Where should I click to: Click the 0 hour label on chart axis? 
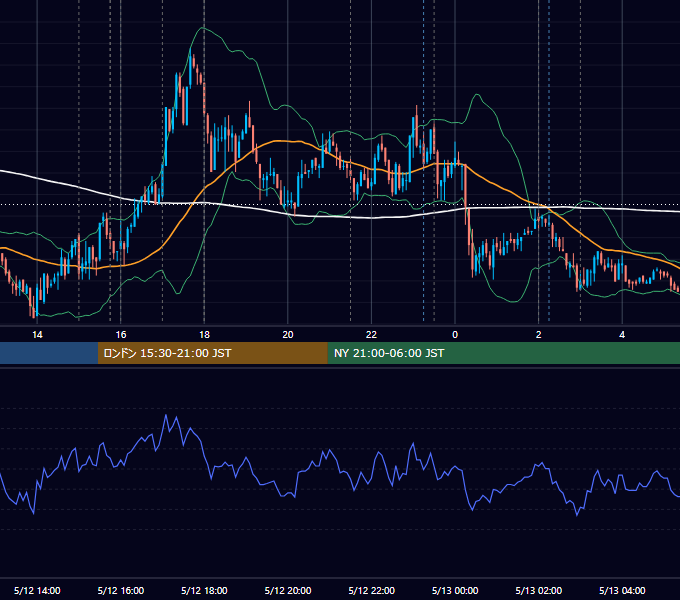(x=455, y=335)
